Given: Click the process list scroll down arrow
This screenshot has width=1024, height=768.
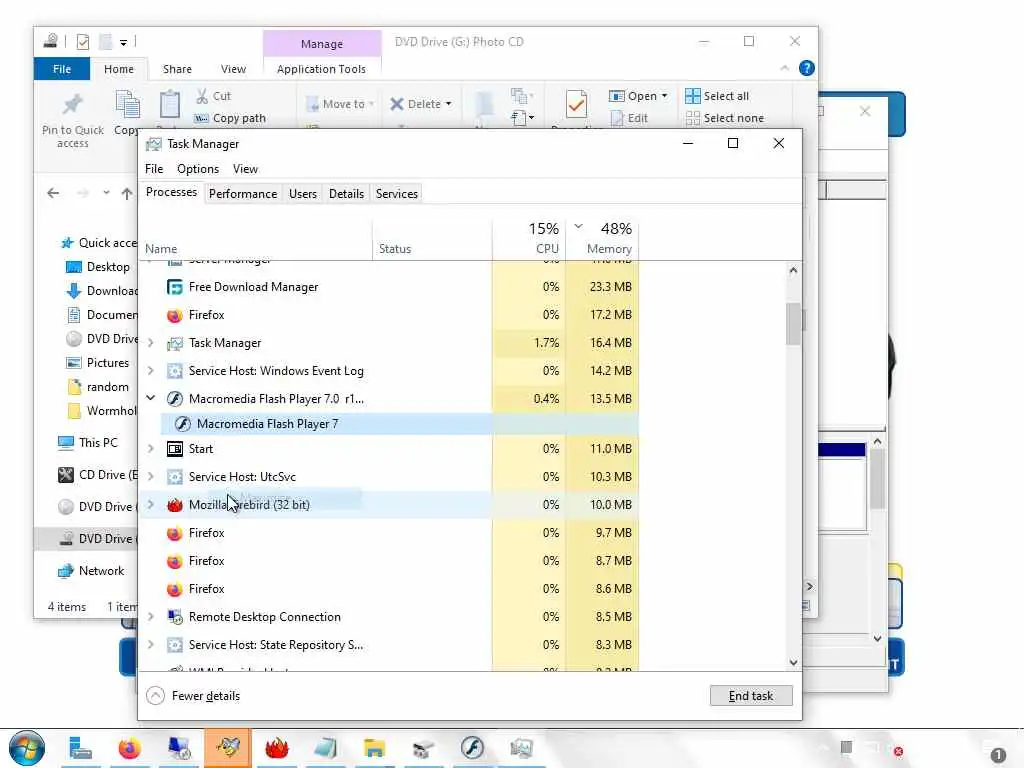Looking at the screenshot, I should pos(793,662).
